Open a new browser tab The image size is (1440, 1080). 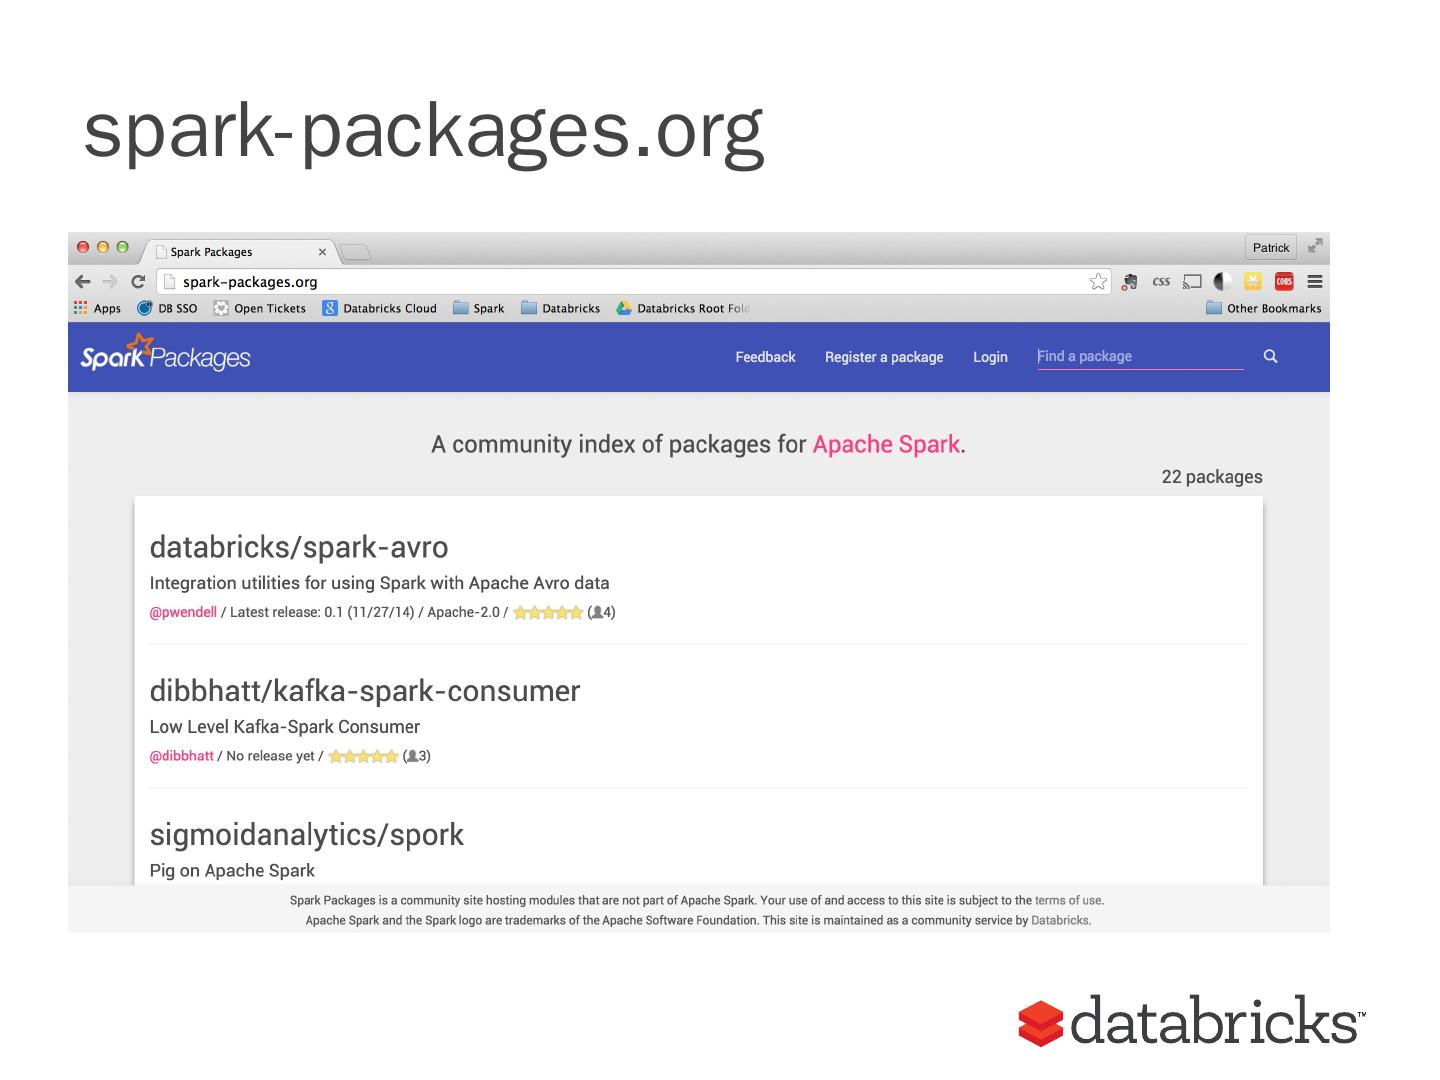(355, 252)
